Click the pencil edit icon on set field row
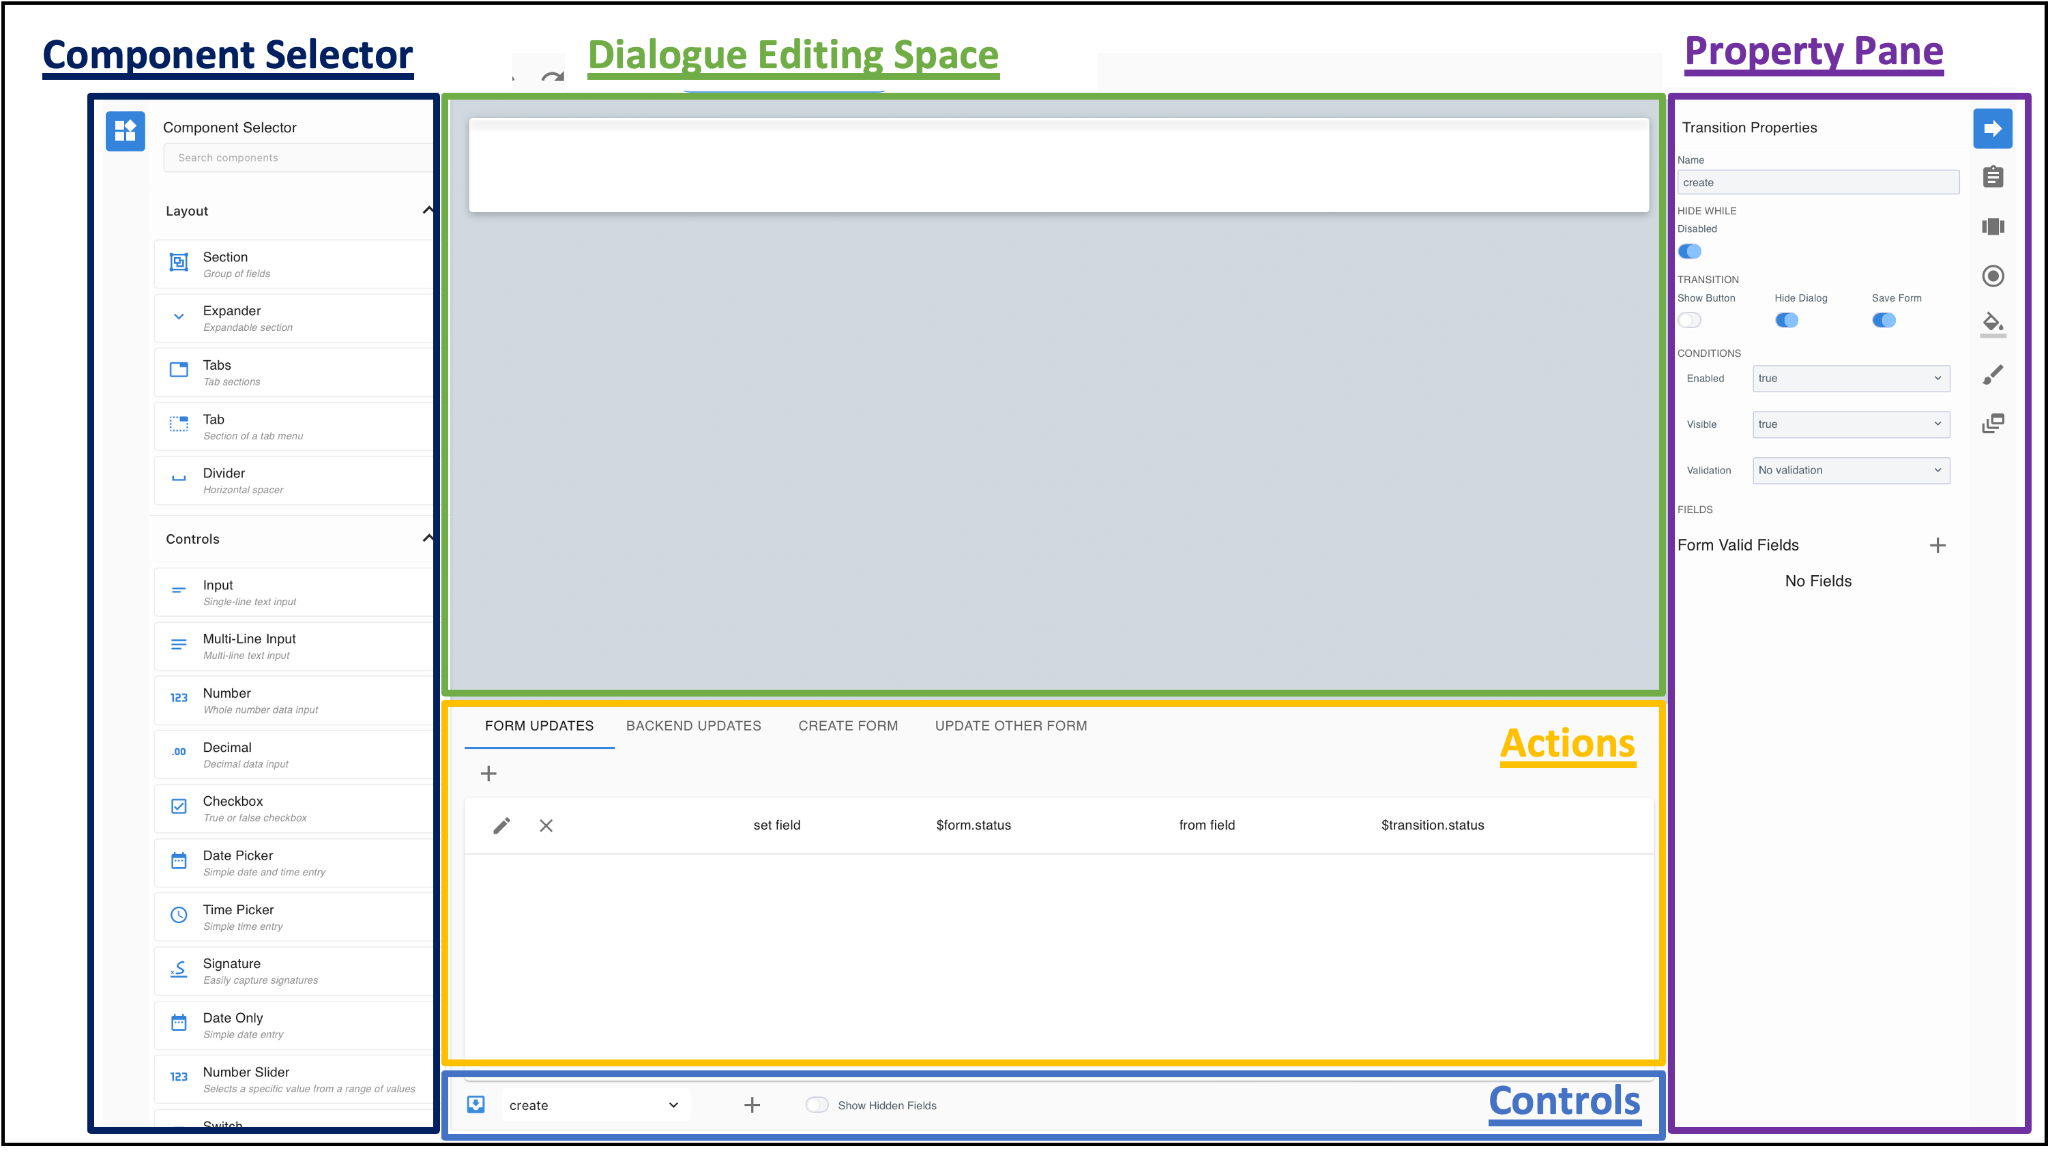Image resolution: width=2048 pixels, height=1154 pixels. (502, 825)
